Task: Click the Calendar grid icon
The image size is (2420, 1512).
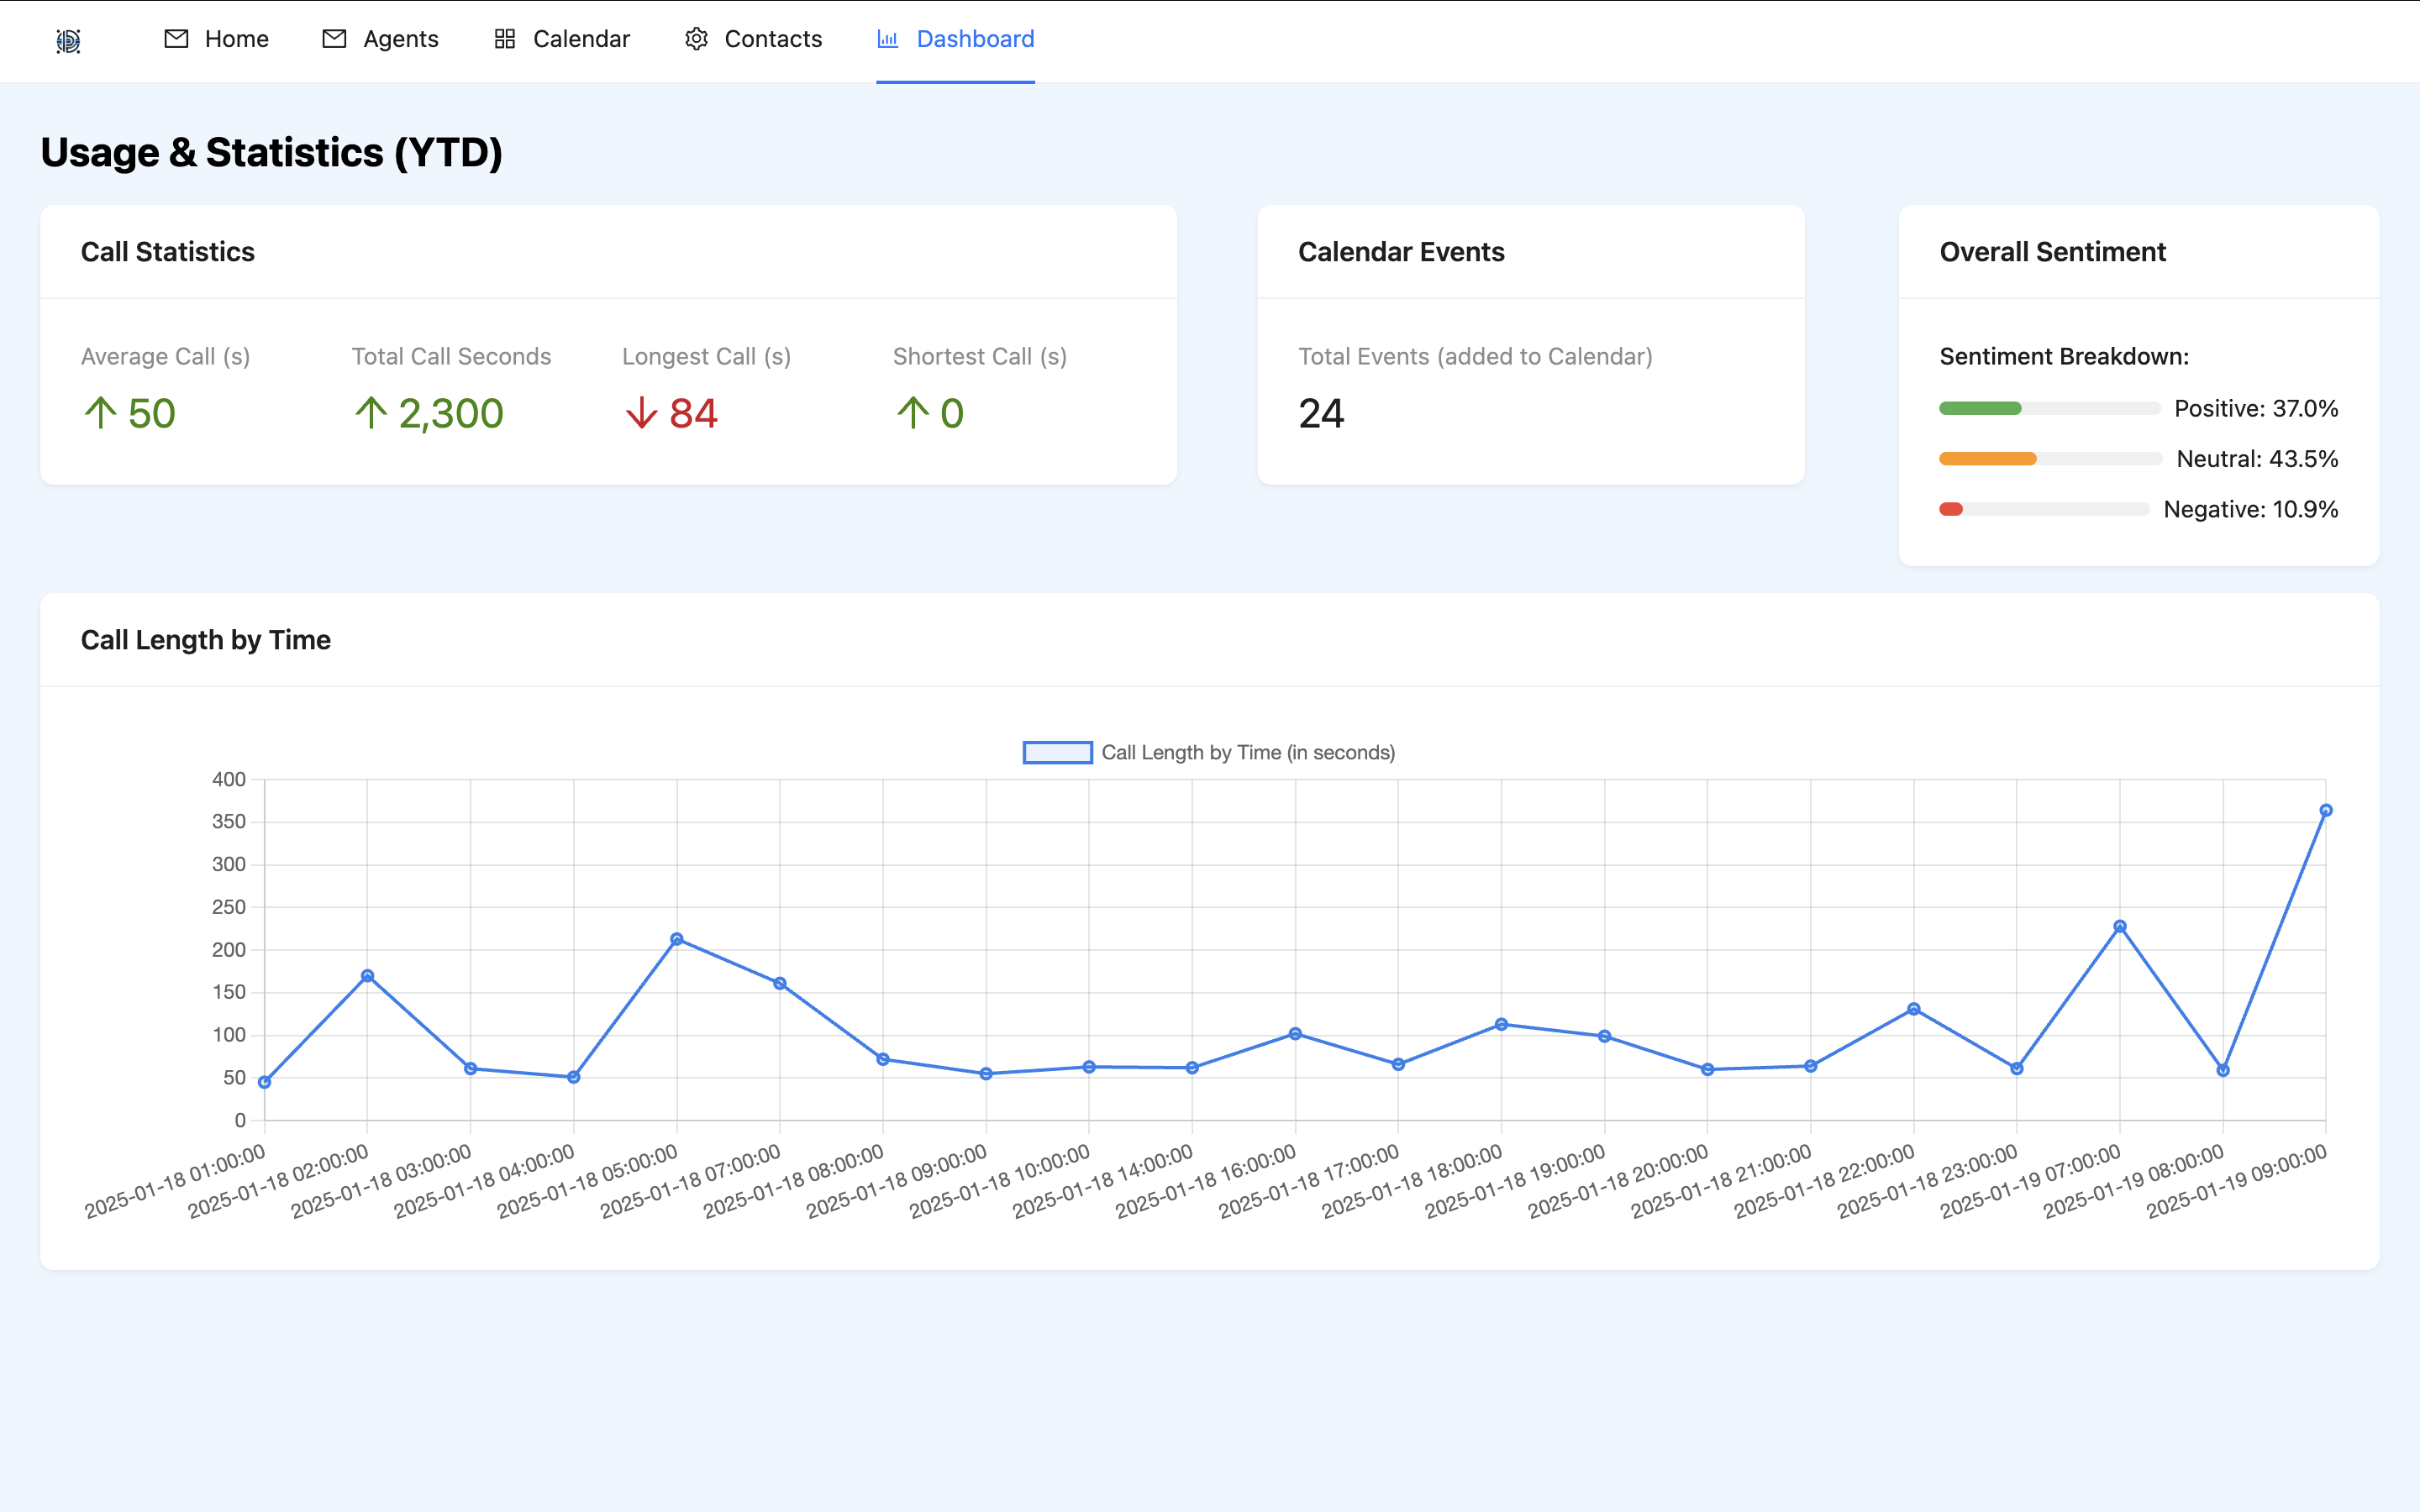Action: pyautogui.click(x=505, y=39)
